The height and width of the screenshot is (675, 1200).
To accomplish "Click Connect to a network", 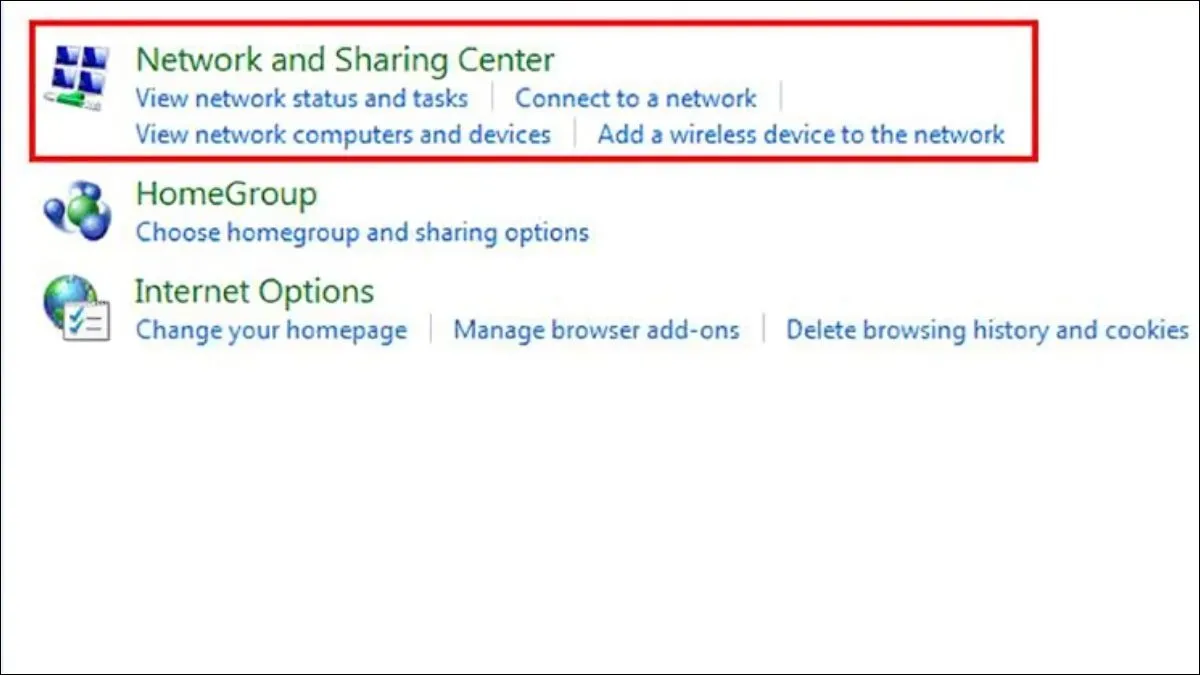I will 636,98.
